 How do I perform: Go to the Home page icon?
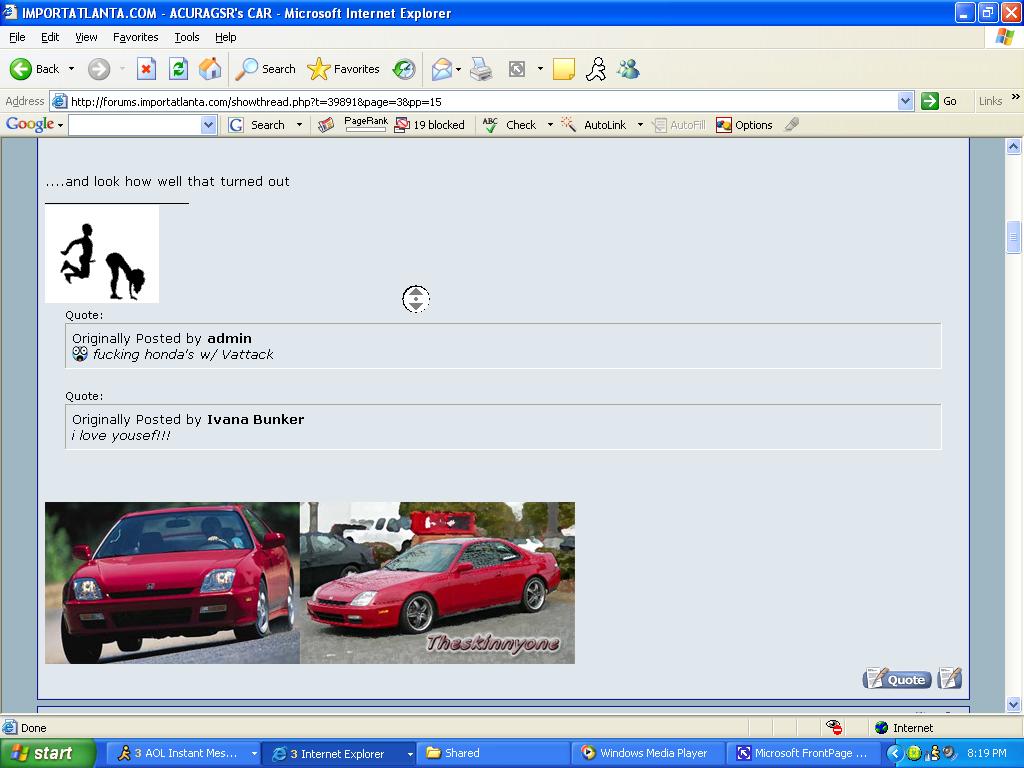210,69
